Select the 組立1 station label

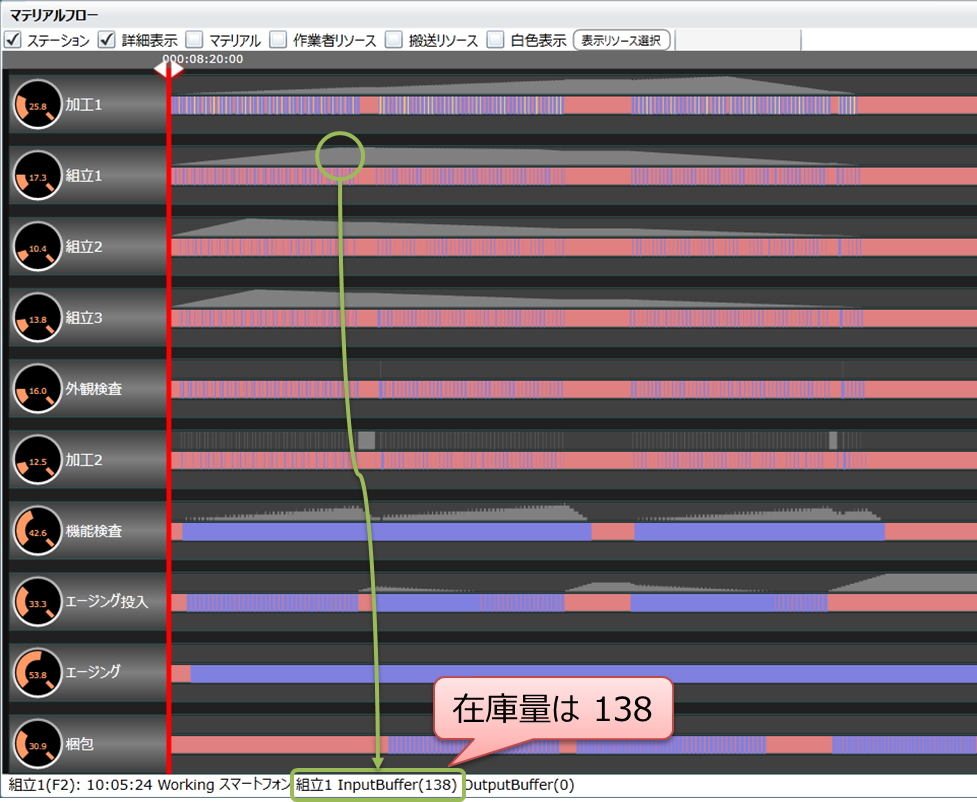pos(83,175)
